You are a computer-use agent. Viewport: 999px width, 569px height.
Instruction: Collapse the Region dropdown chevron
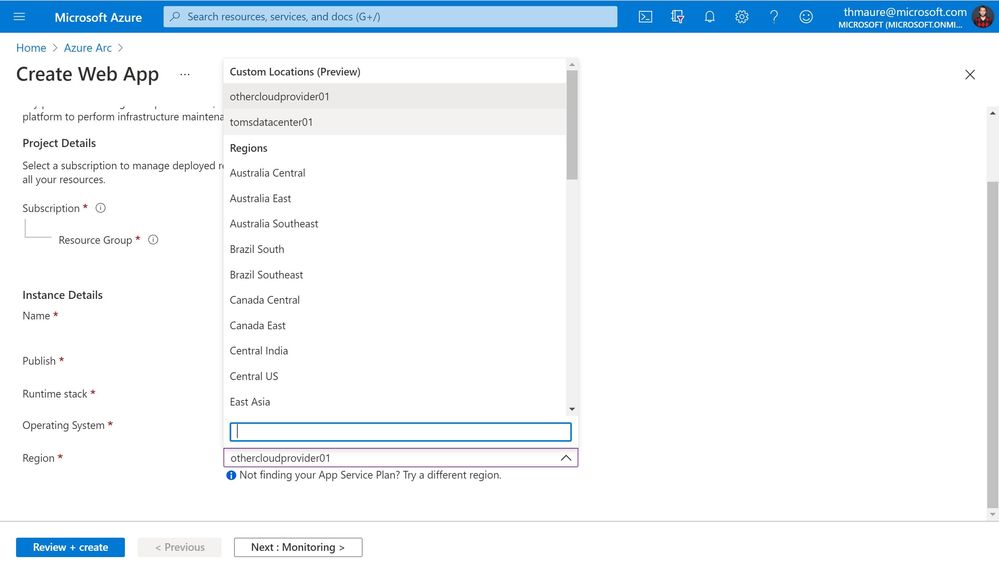click(x=565, y=457)
